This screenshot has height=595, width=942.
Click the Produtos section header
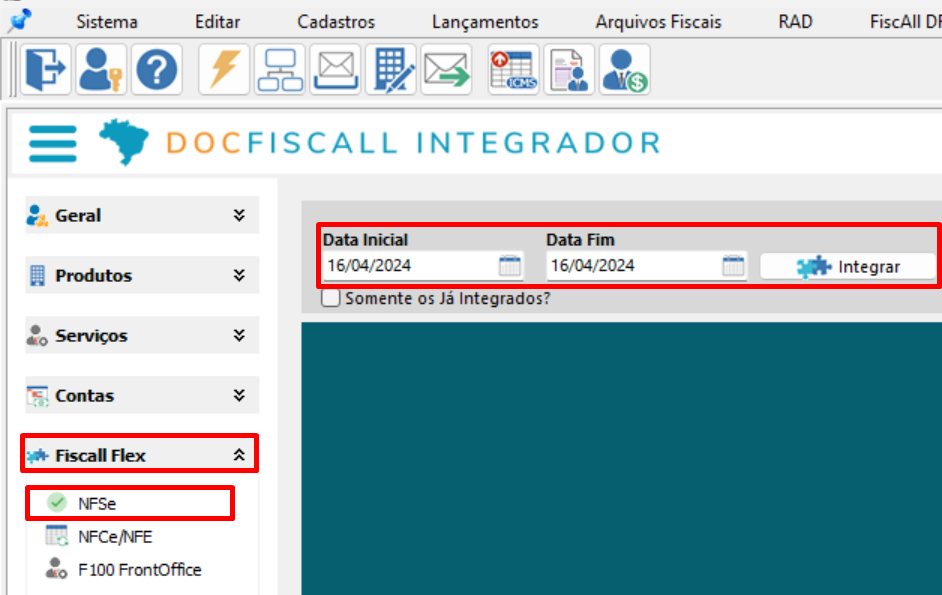click(x=142, y=275)
